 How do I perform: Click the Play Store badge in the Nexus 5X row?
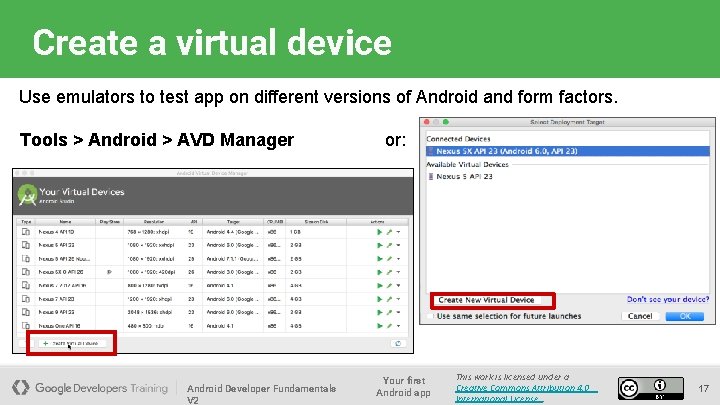(x=109, y=272)
